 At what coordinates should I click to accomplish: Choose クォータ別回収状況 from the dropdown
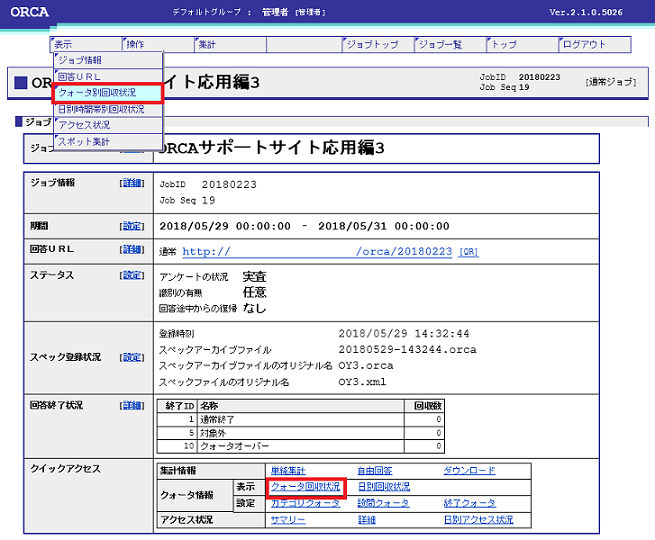tap(107, 93)
